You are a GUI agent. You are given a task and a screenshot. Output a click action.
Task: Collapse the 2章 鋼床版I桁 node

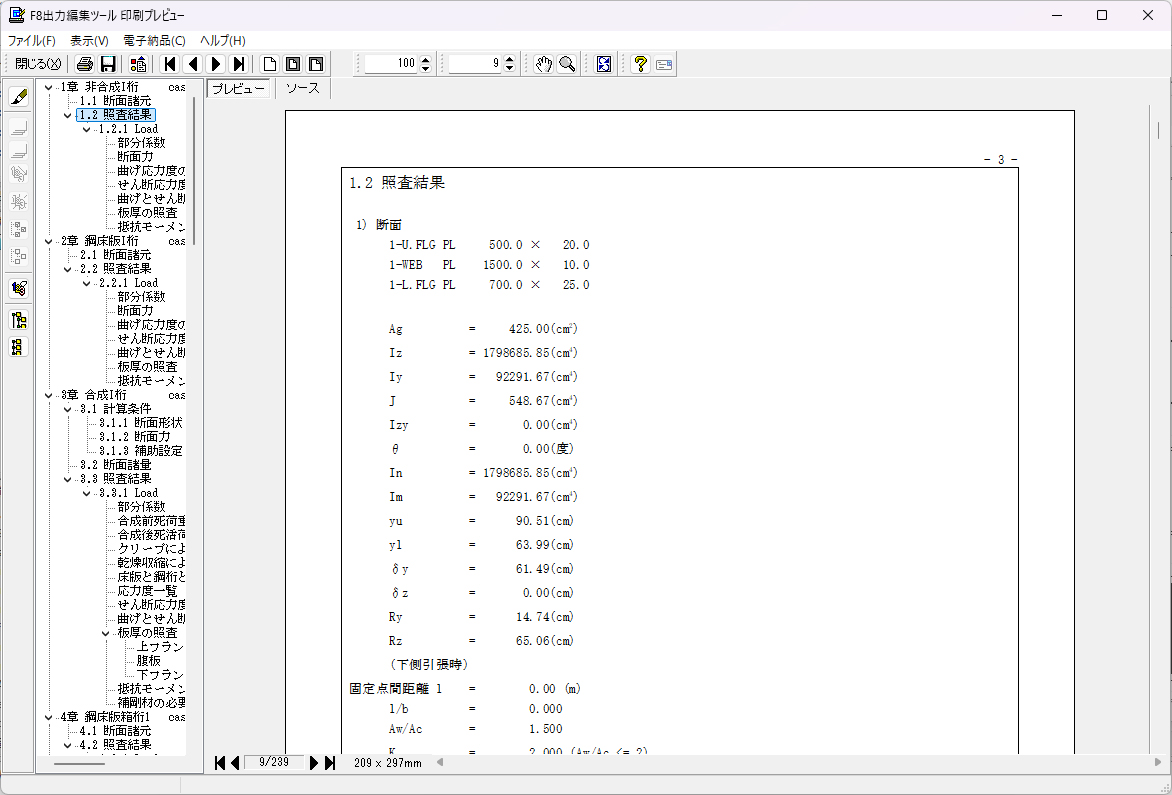pyautogui.click(x=49, y=241)
